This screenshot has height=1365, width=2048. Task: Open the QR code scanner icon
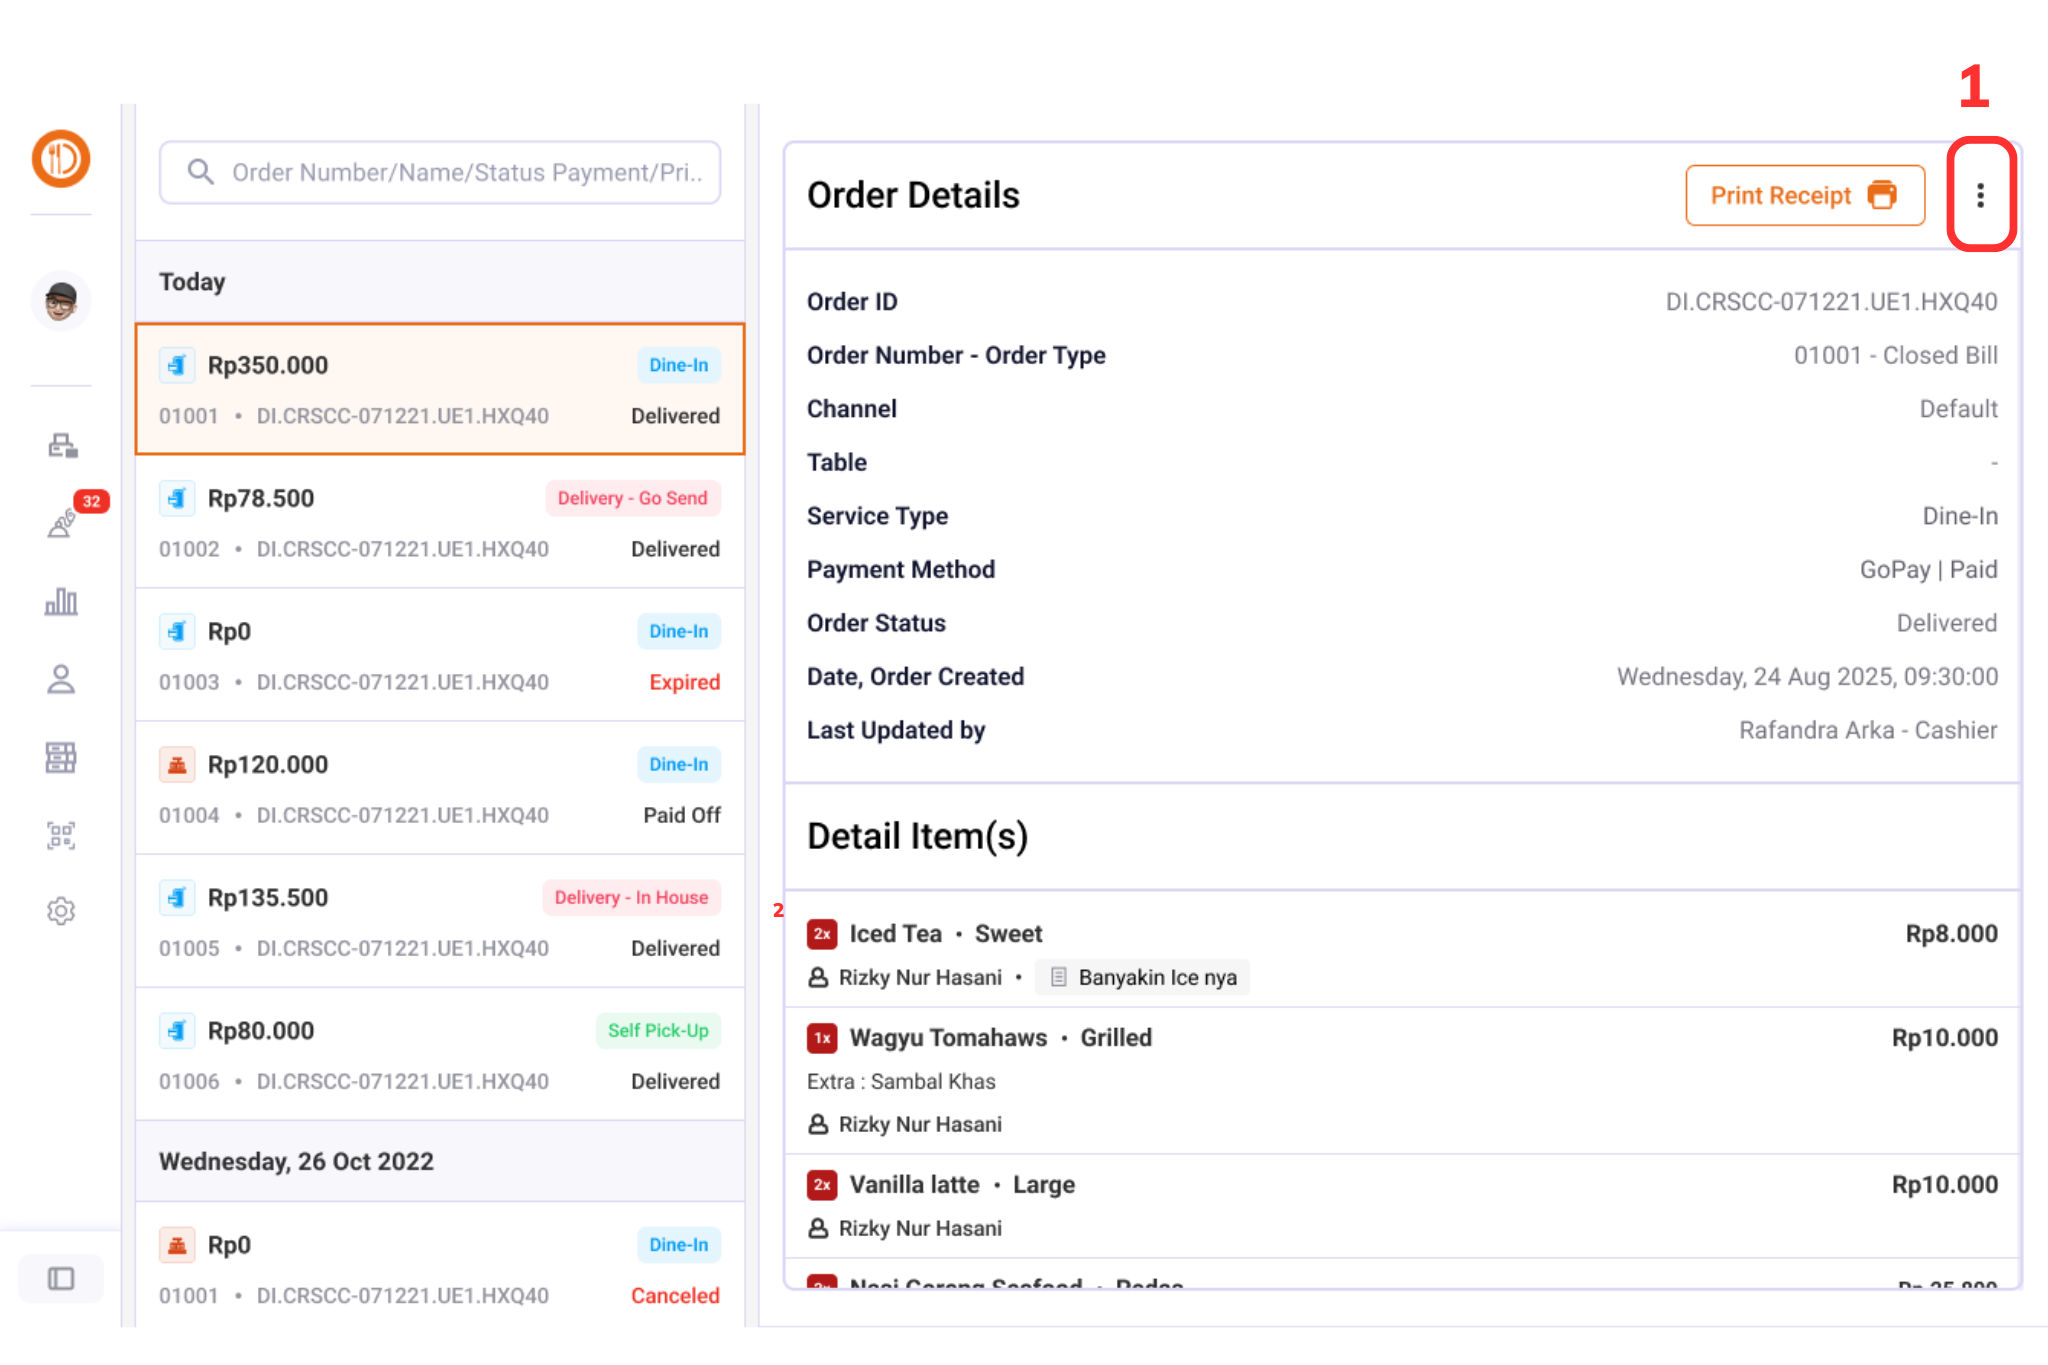[x=61, y=835]
